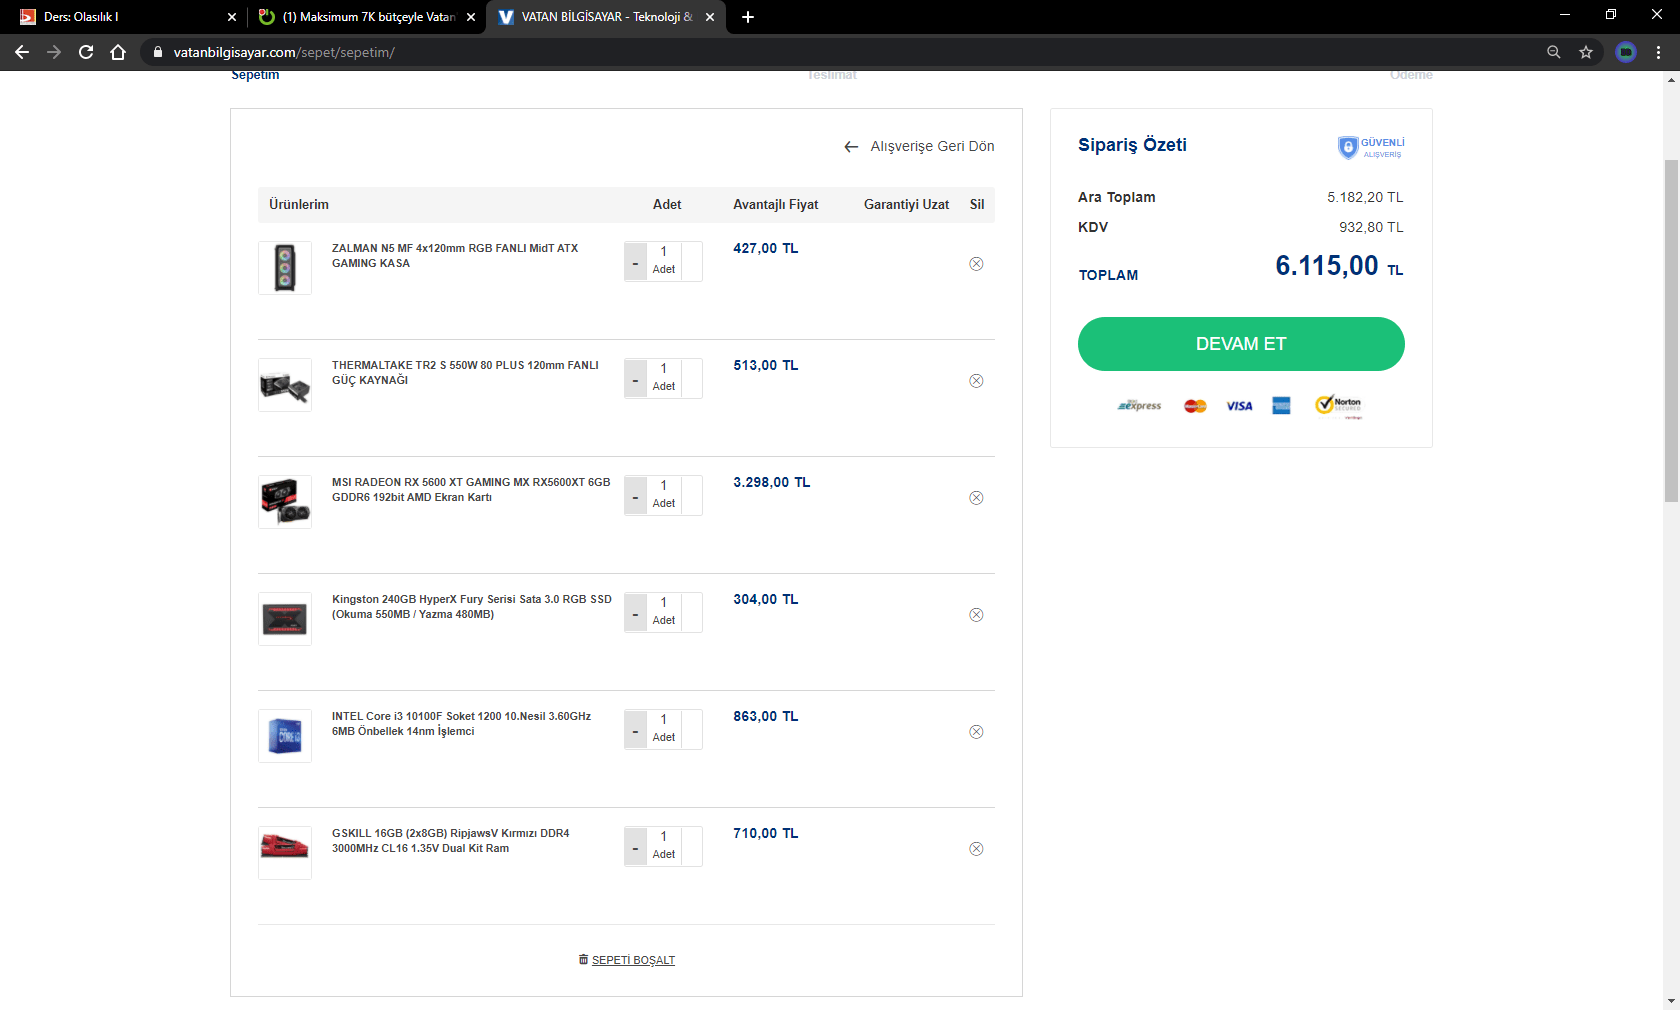
Task: Open the Kingston 240GB HyperX Fury product name
Action: pyautogui.click(x=472, y=607)
